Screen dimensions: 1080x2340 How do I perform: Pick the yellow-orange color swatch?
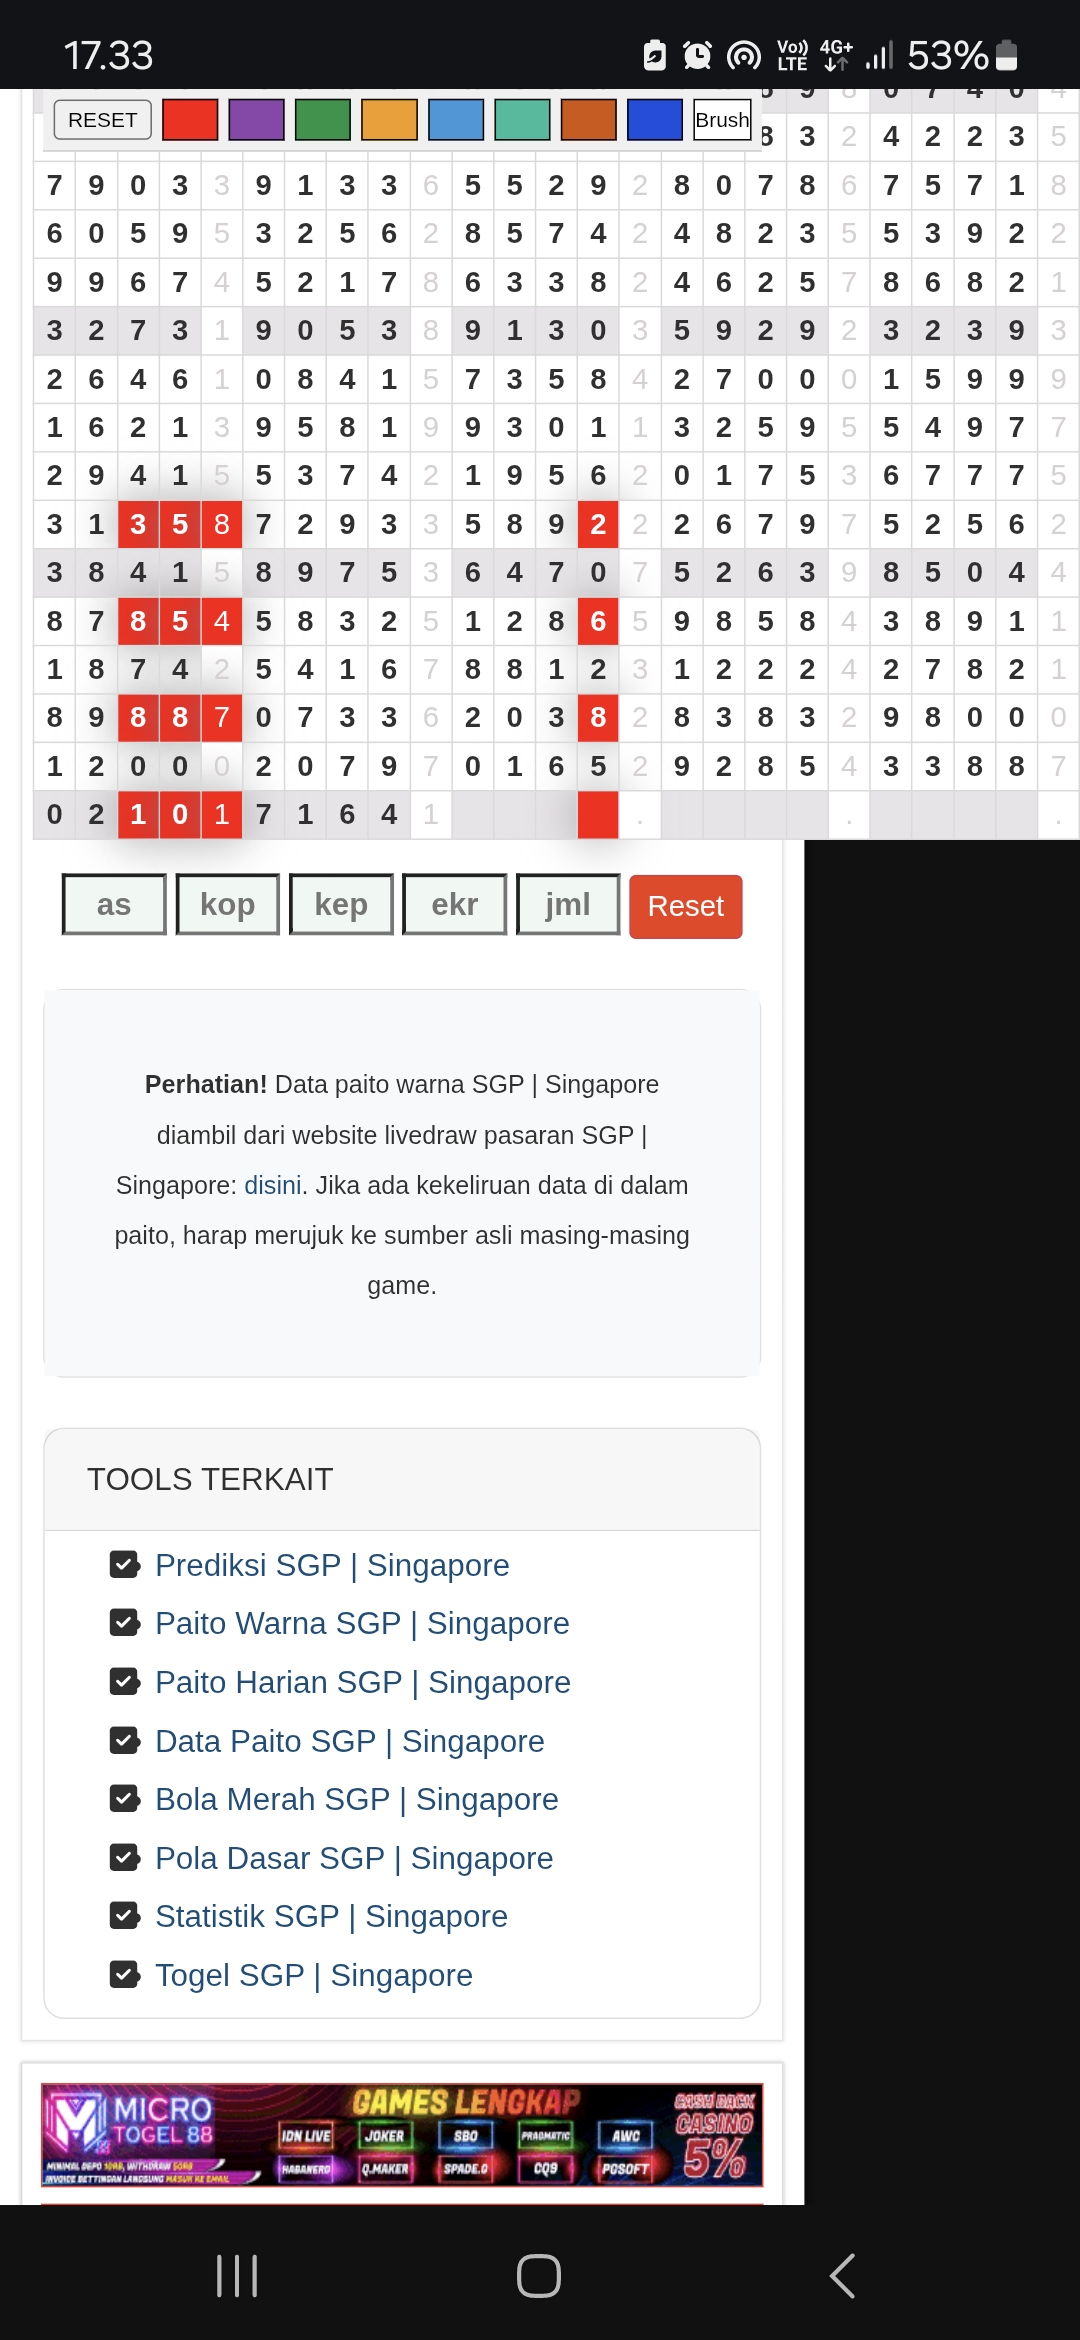click(389, 120)
